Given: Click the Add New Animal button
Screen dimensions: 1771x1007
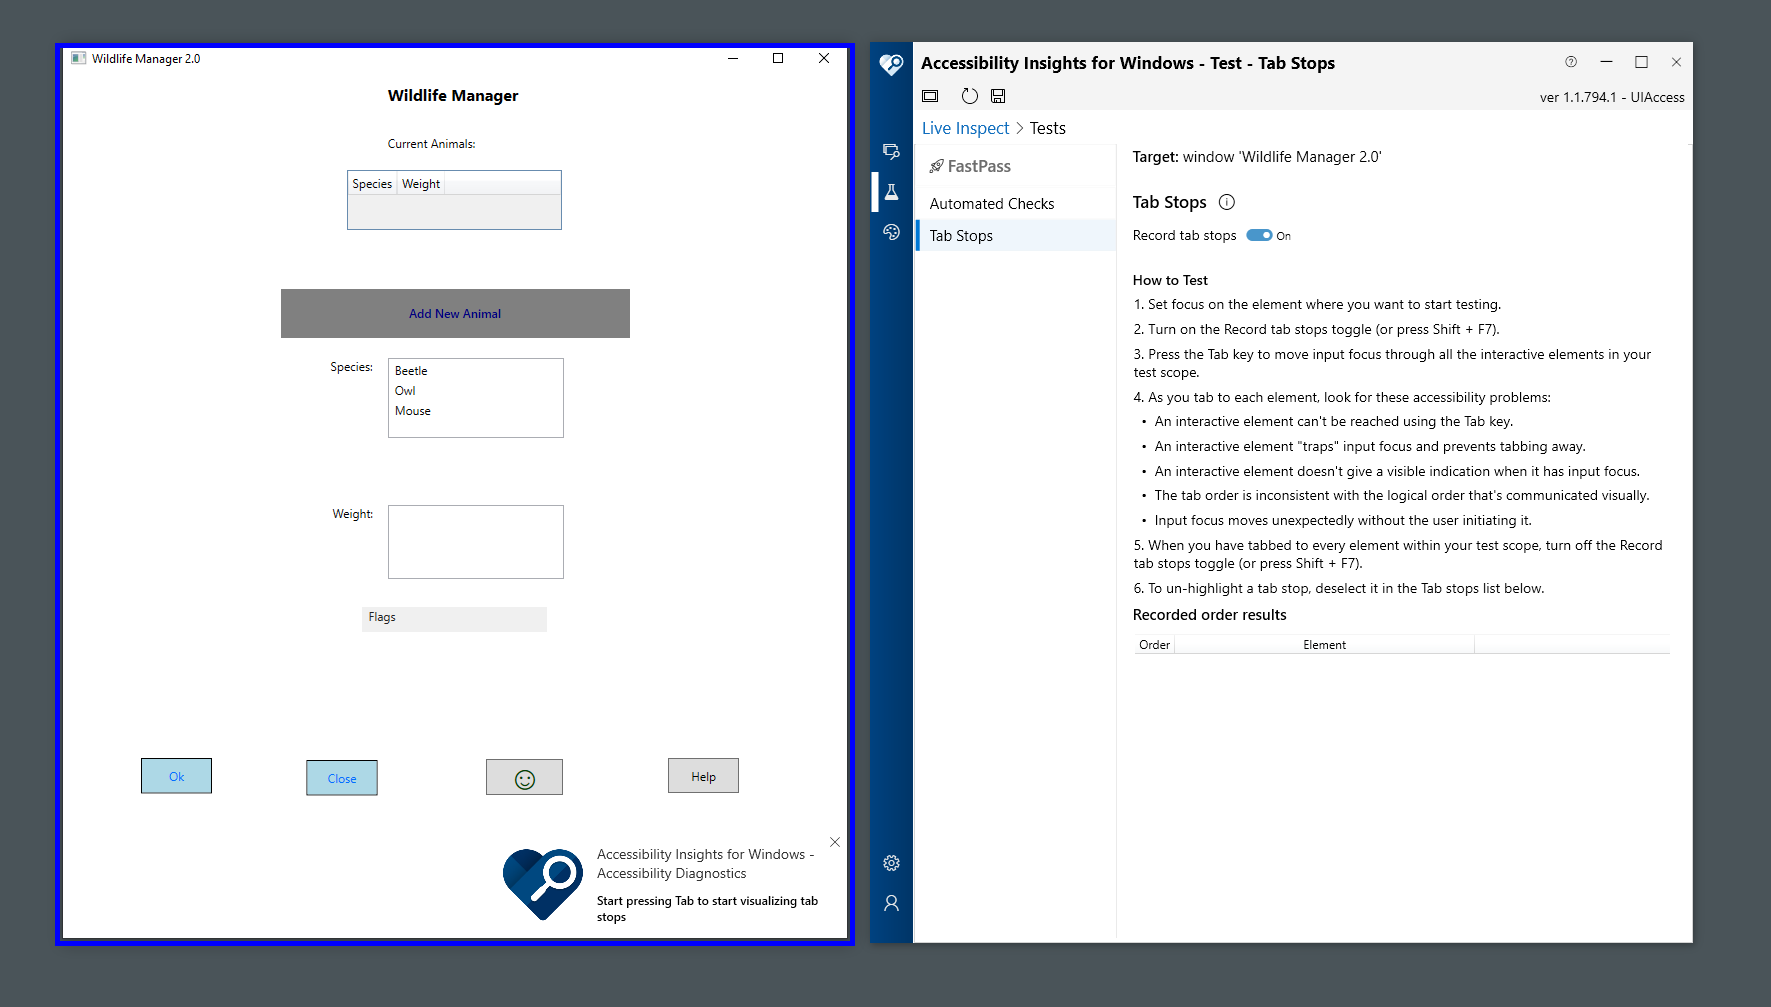Looking at the screenshot, I should (x=455, y=314).
